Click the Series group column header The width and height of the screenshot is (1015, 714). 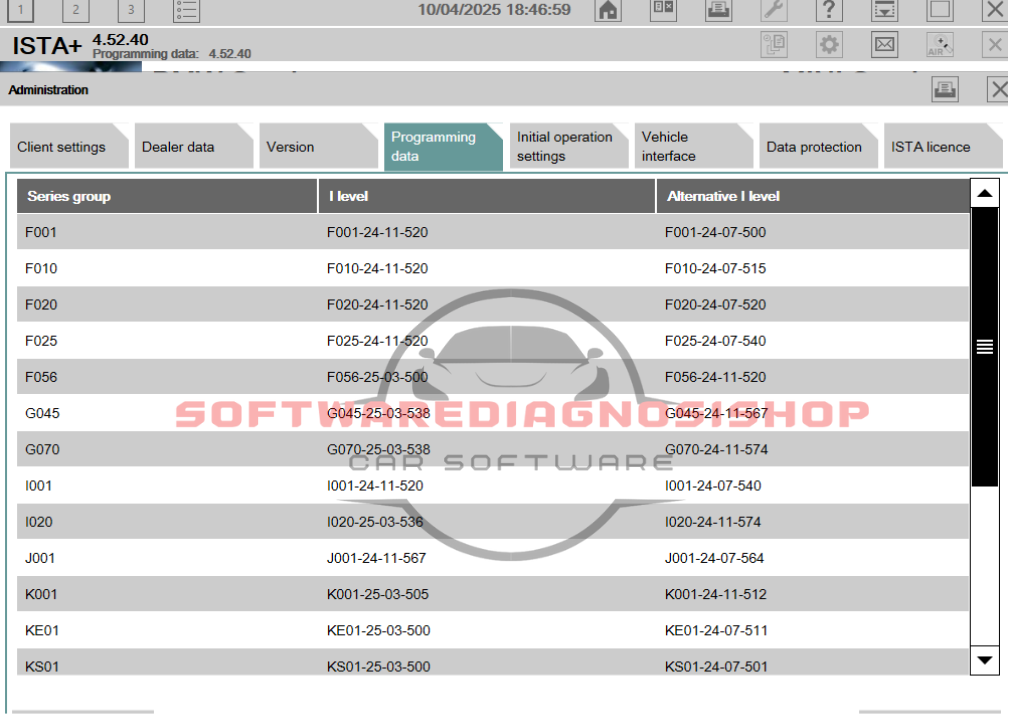167,196
